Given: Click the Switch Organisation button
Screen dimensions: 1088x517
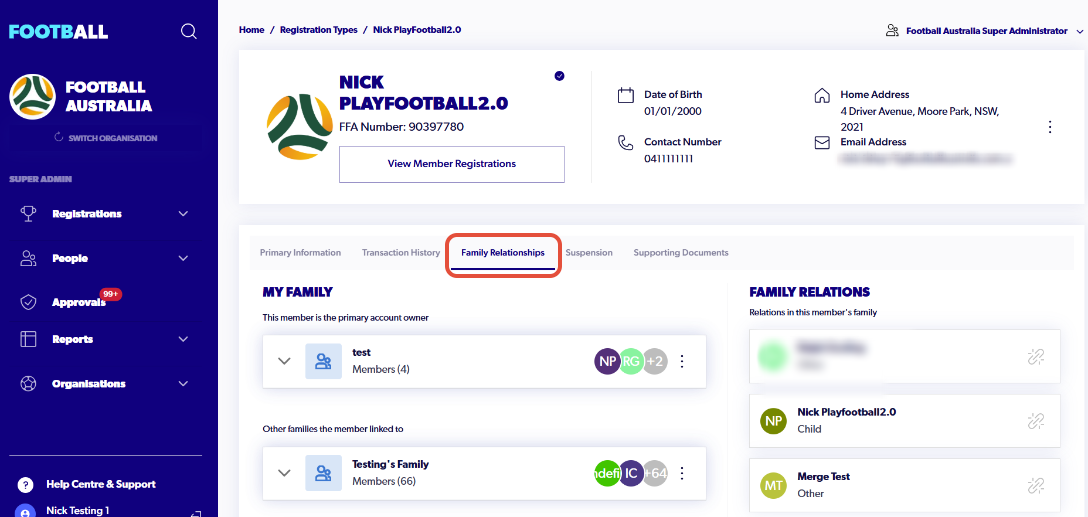Looking at the screenshot, I should 105,138.
